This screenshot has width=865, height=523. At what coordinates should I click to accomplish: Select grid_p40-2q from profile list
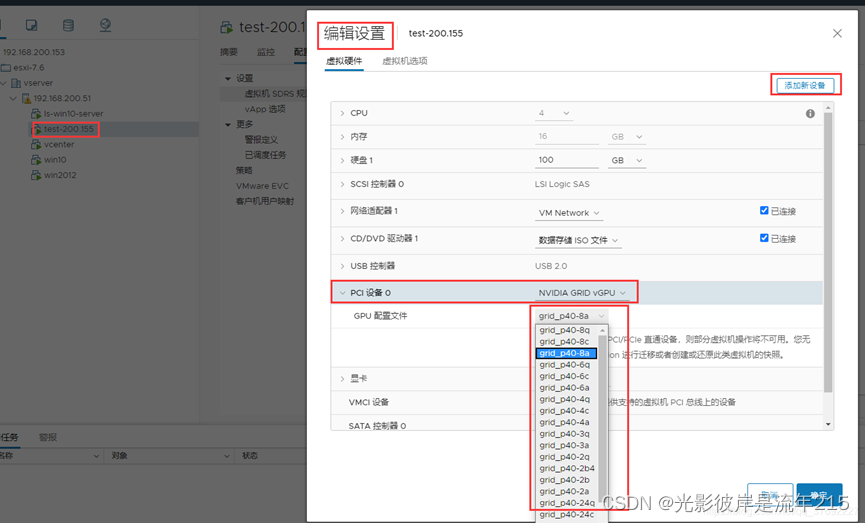(x=564, y=457)
